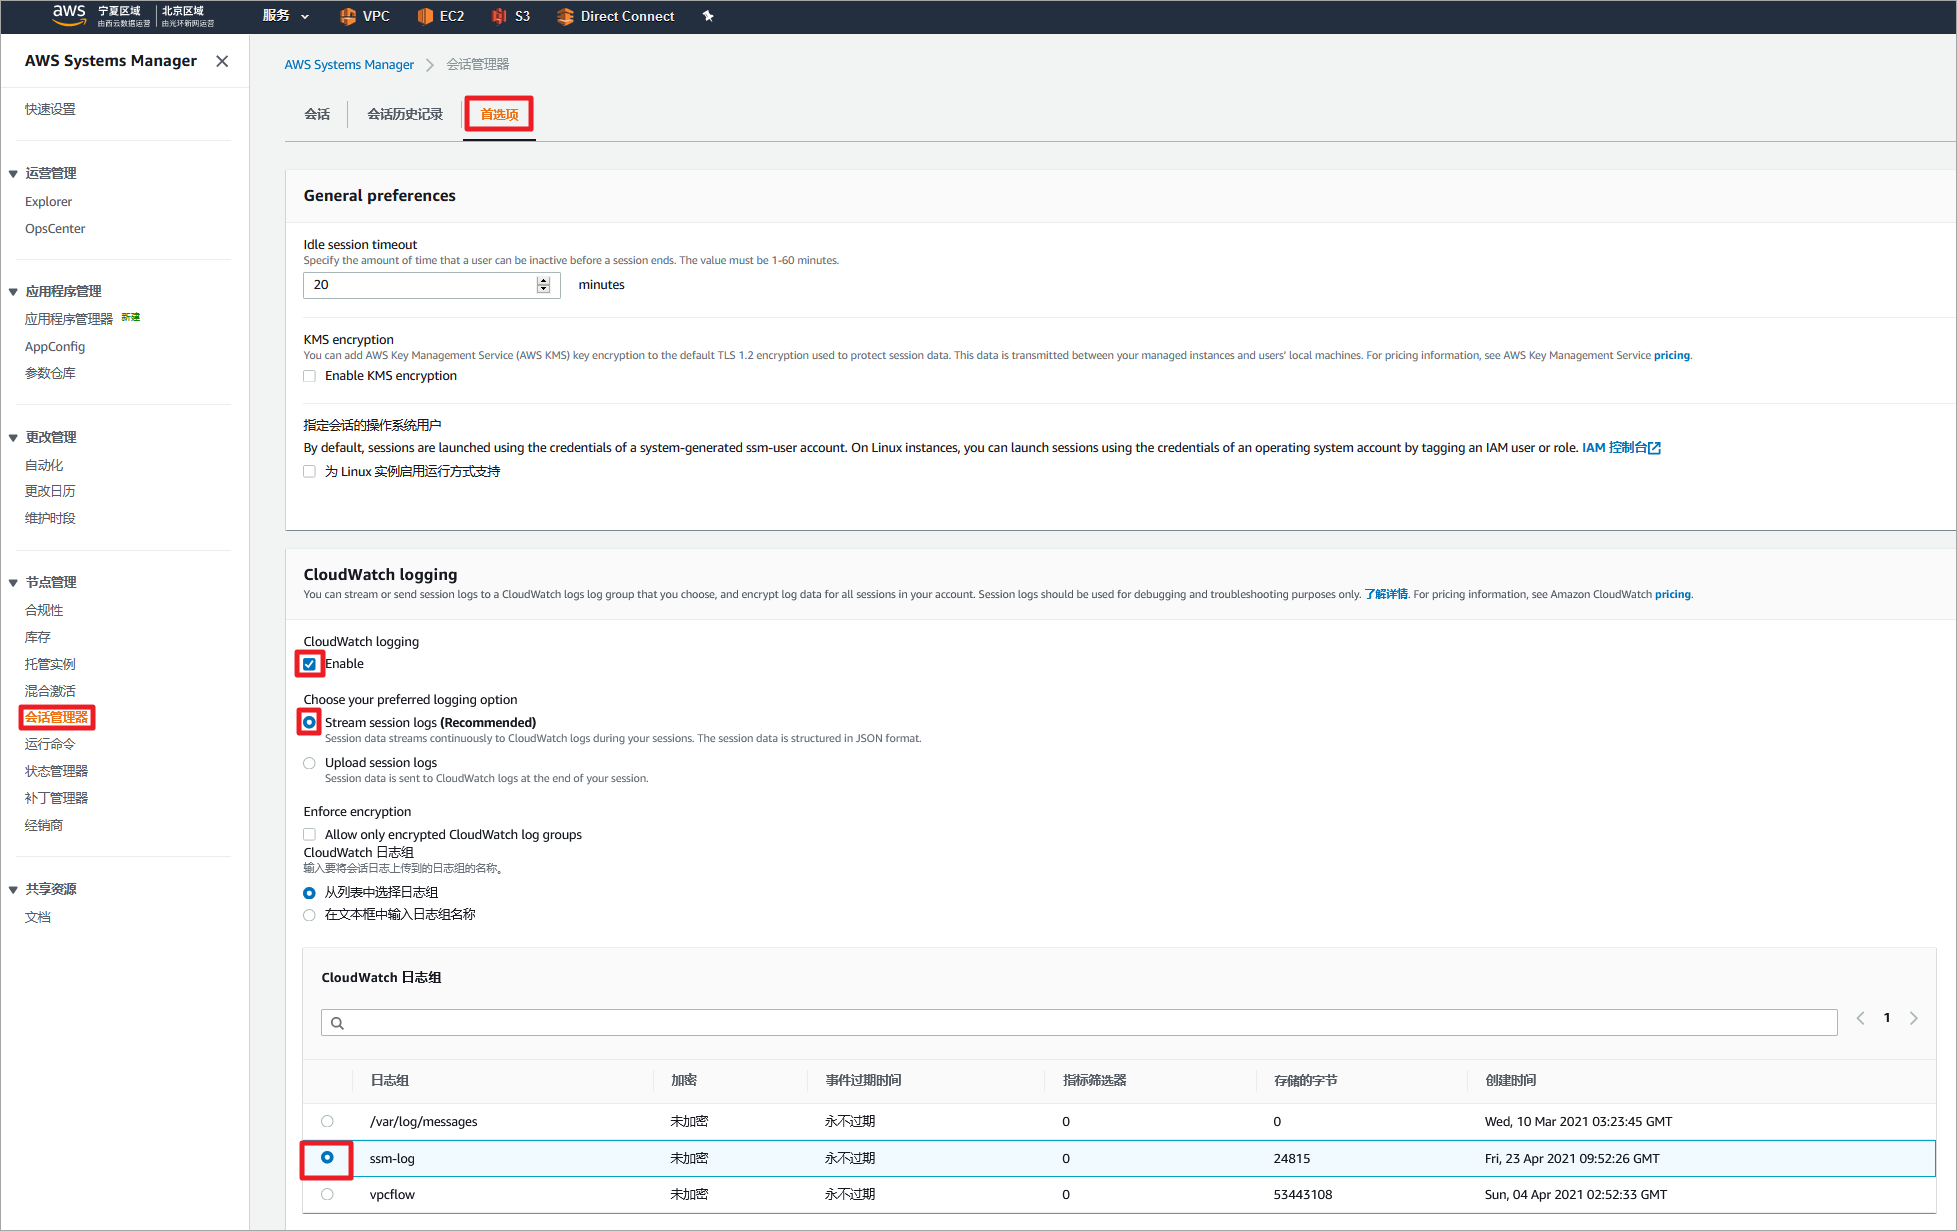Open CloudWatch pricing link
Image resolution: width=1957 pixels, height=1231 pixels.
coord(1672,594)
